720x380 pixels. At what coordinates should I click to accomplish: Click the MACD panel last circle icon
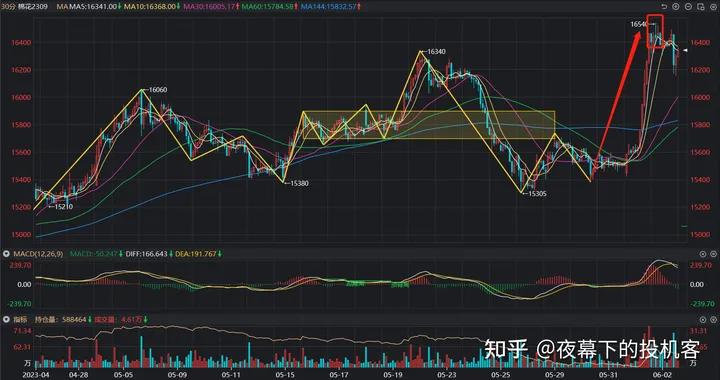[713, 254]
